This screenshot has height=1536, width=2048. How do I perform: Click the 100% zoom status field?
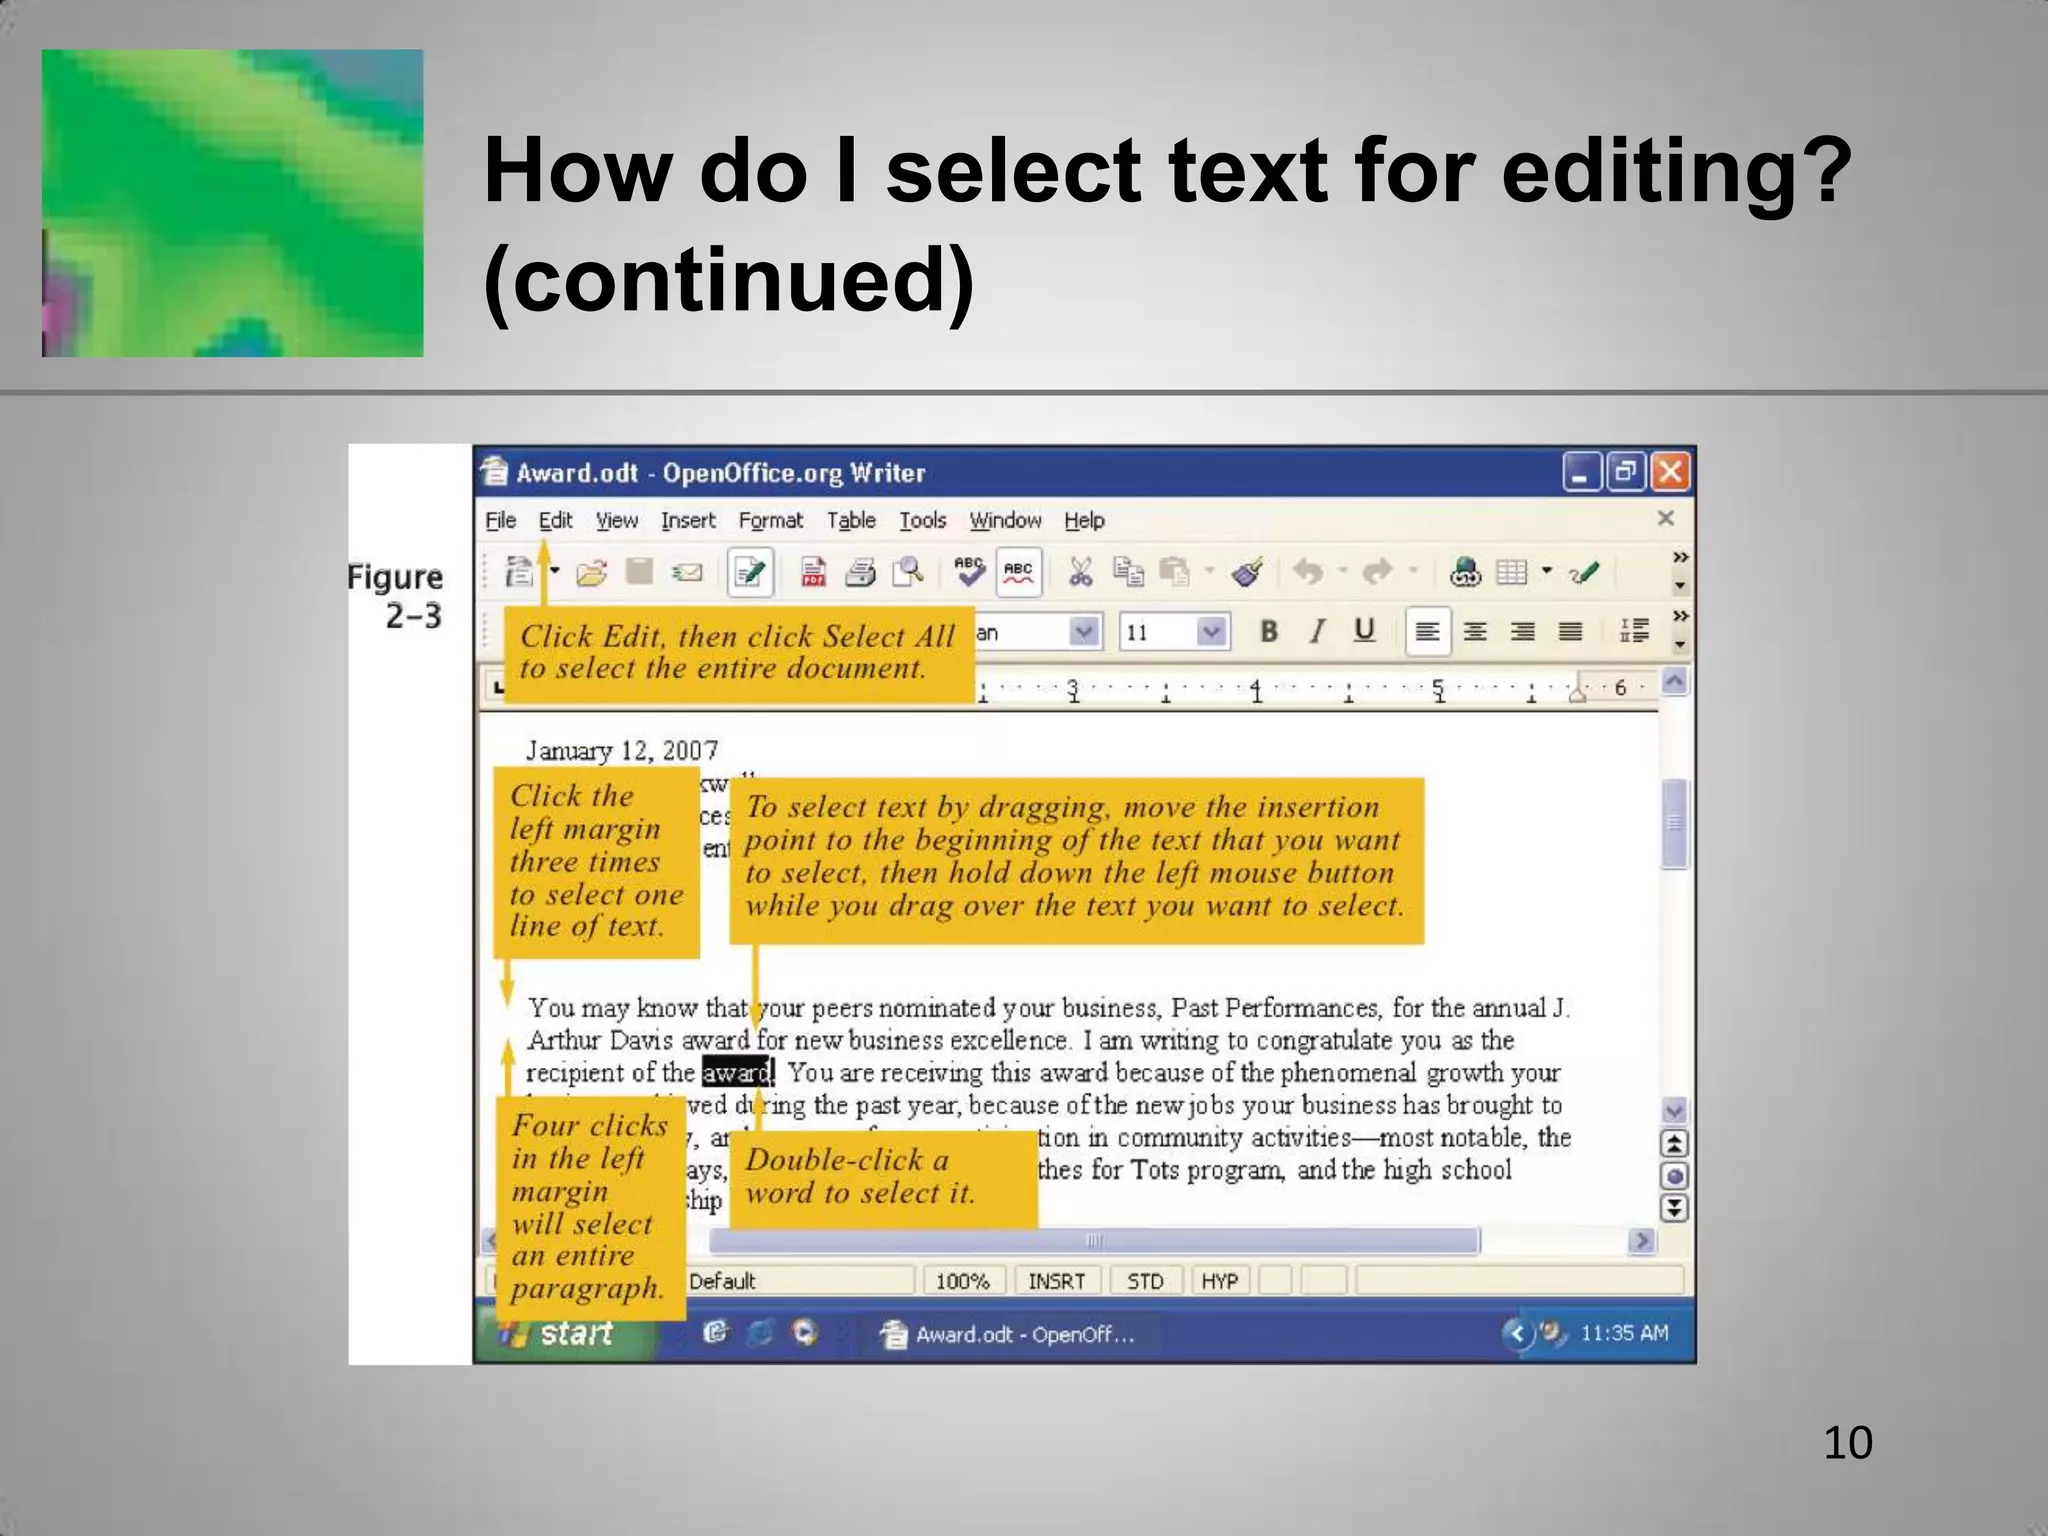[x=962, y=1281]
